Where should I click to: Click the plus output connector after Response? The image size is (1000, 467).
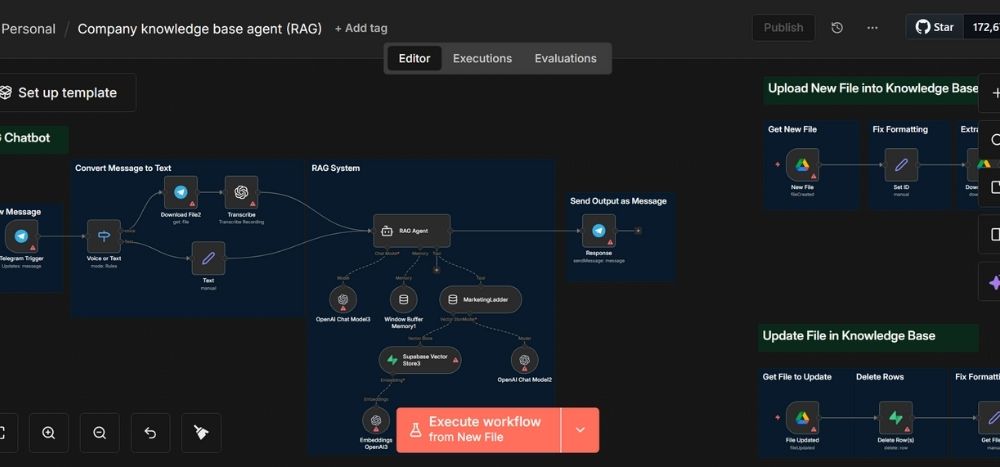638,231
